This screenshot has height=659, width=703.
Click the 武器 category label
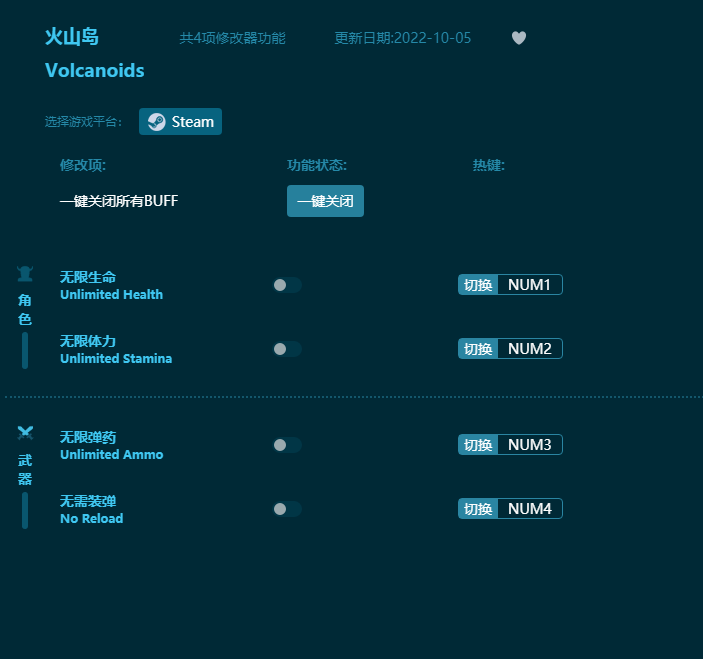tap(25, 469)
